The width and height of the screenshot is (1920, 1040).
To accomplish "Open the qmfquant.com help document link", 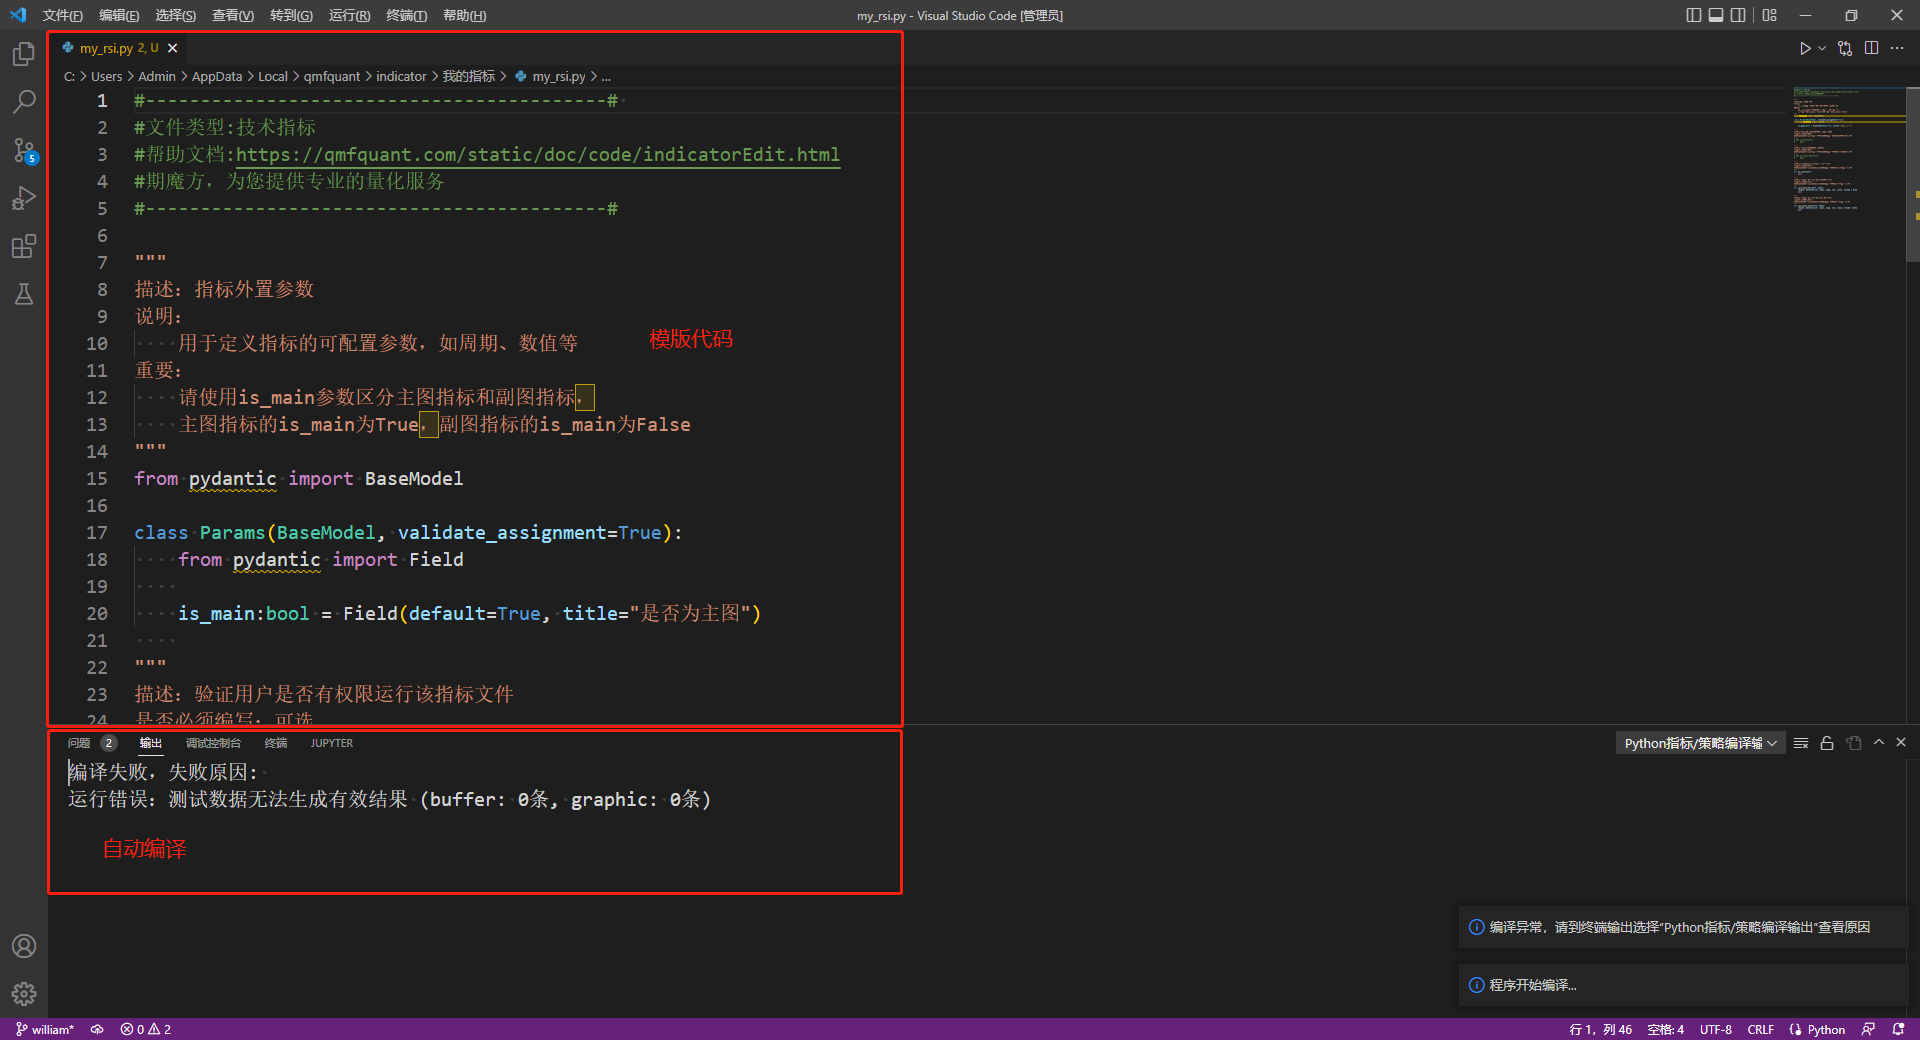I will point(538,154).
